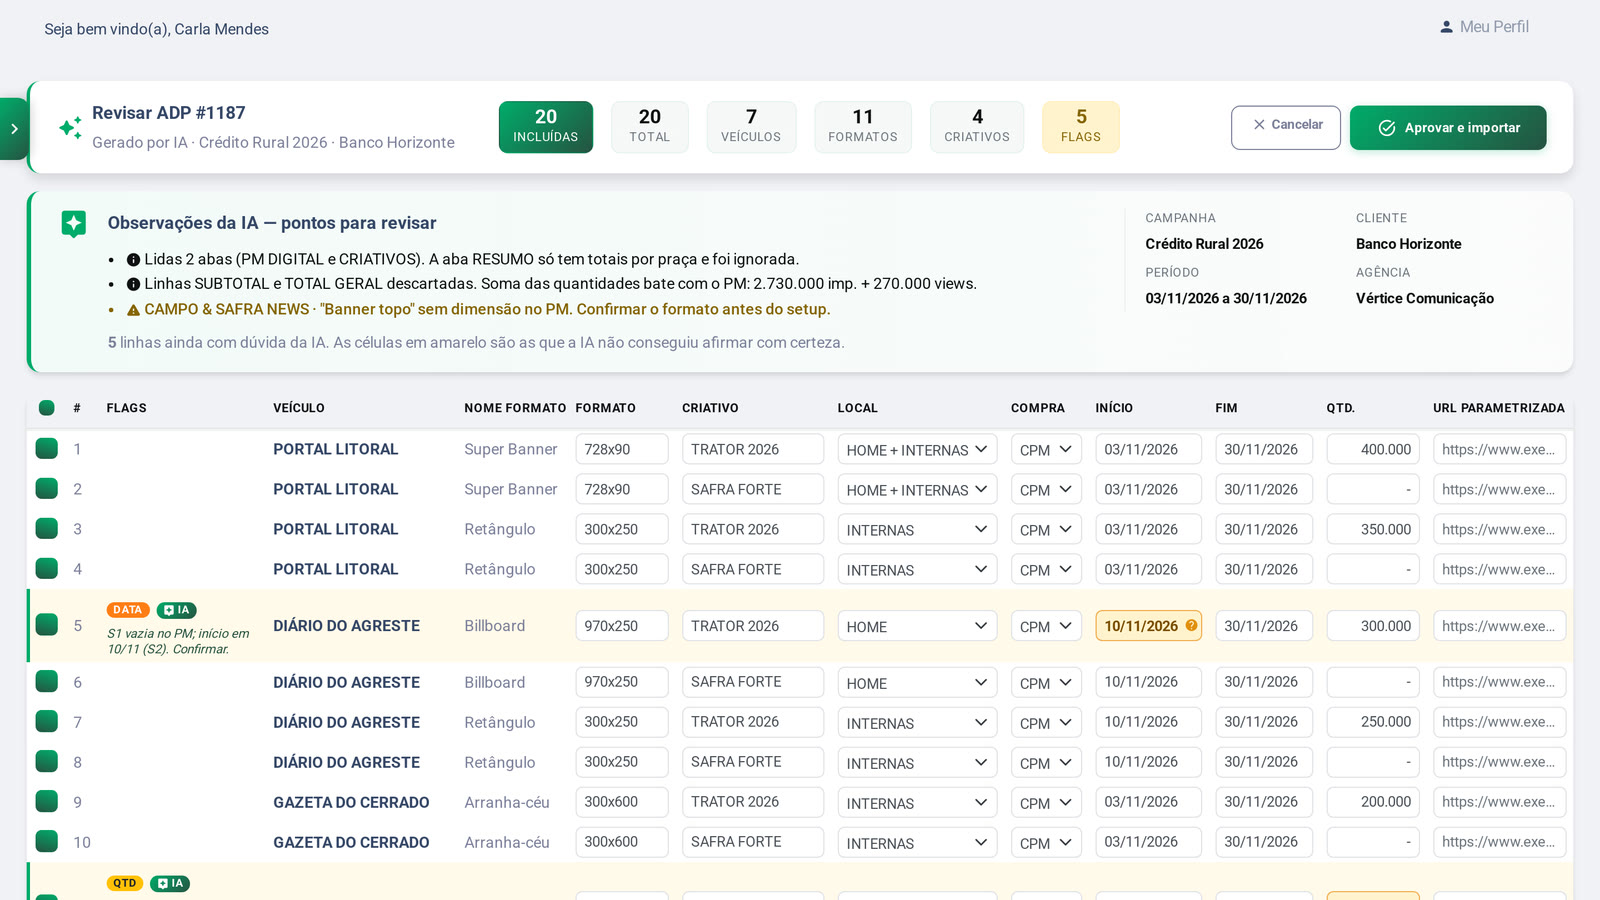Open the HOME + INTERNAS local dropdown in row 1
This screenshot has width=1600, height=900.
(x=917, y=449)
